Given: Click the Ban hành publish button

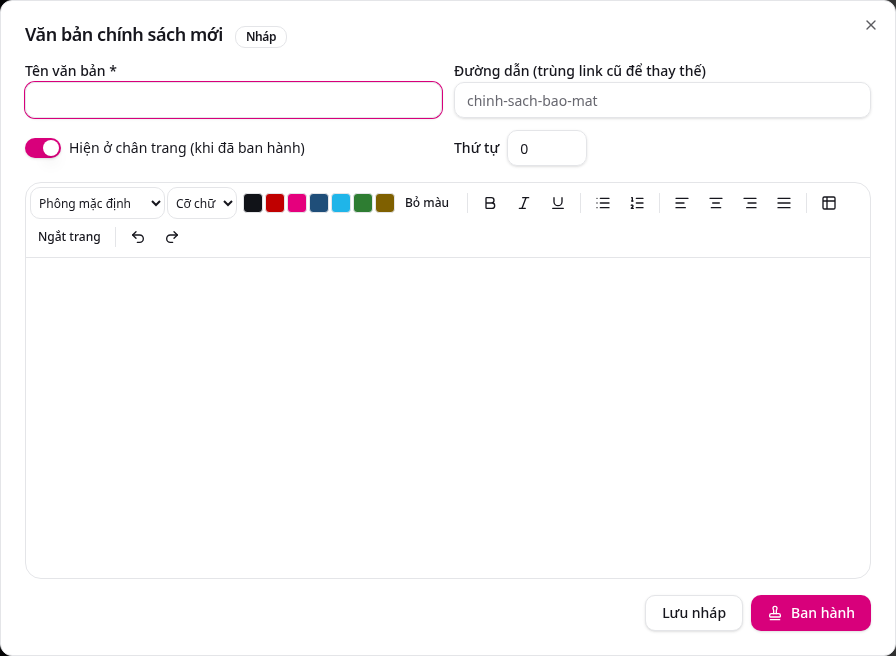Looking at the screenshot, I should pyautogui.click(x=811, y=613).
